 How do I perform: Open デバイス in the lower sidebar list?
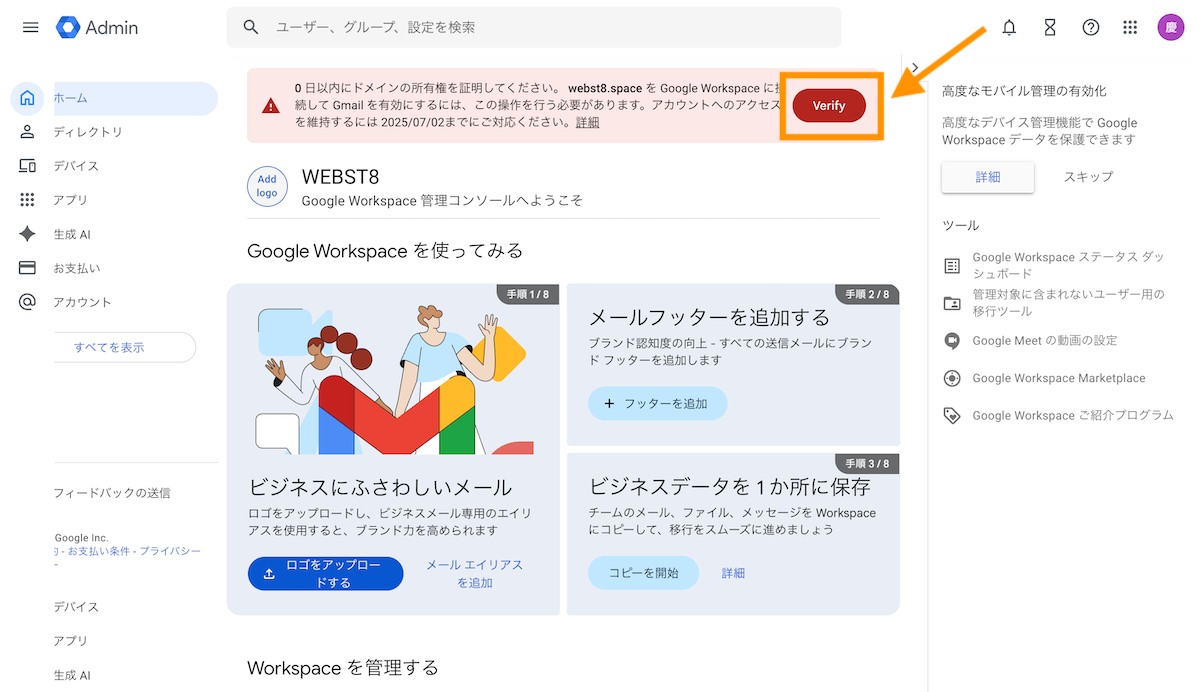click(x=76, y=607)
